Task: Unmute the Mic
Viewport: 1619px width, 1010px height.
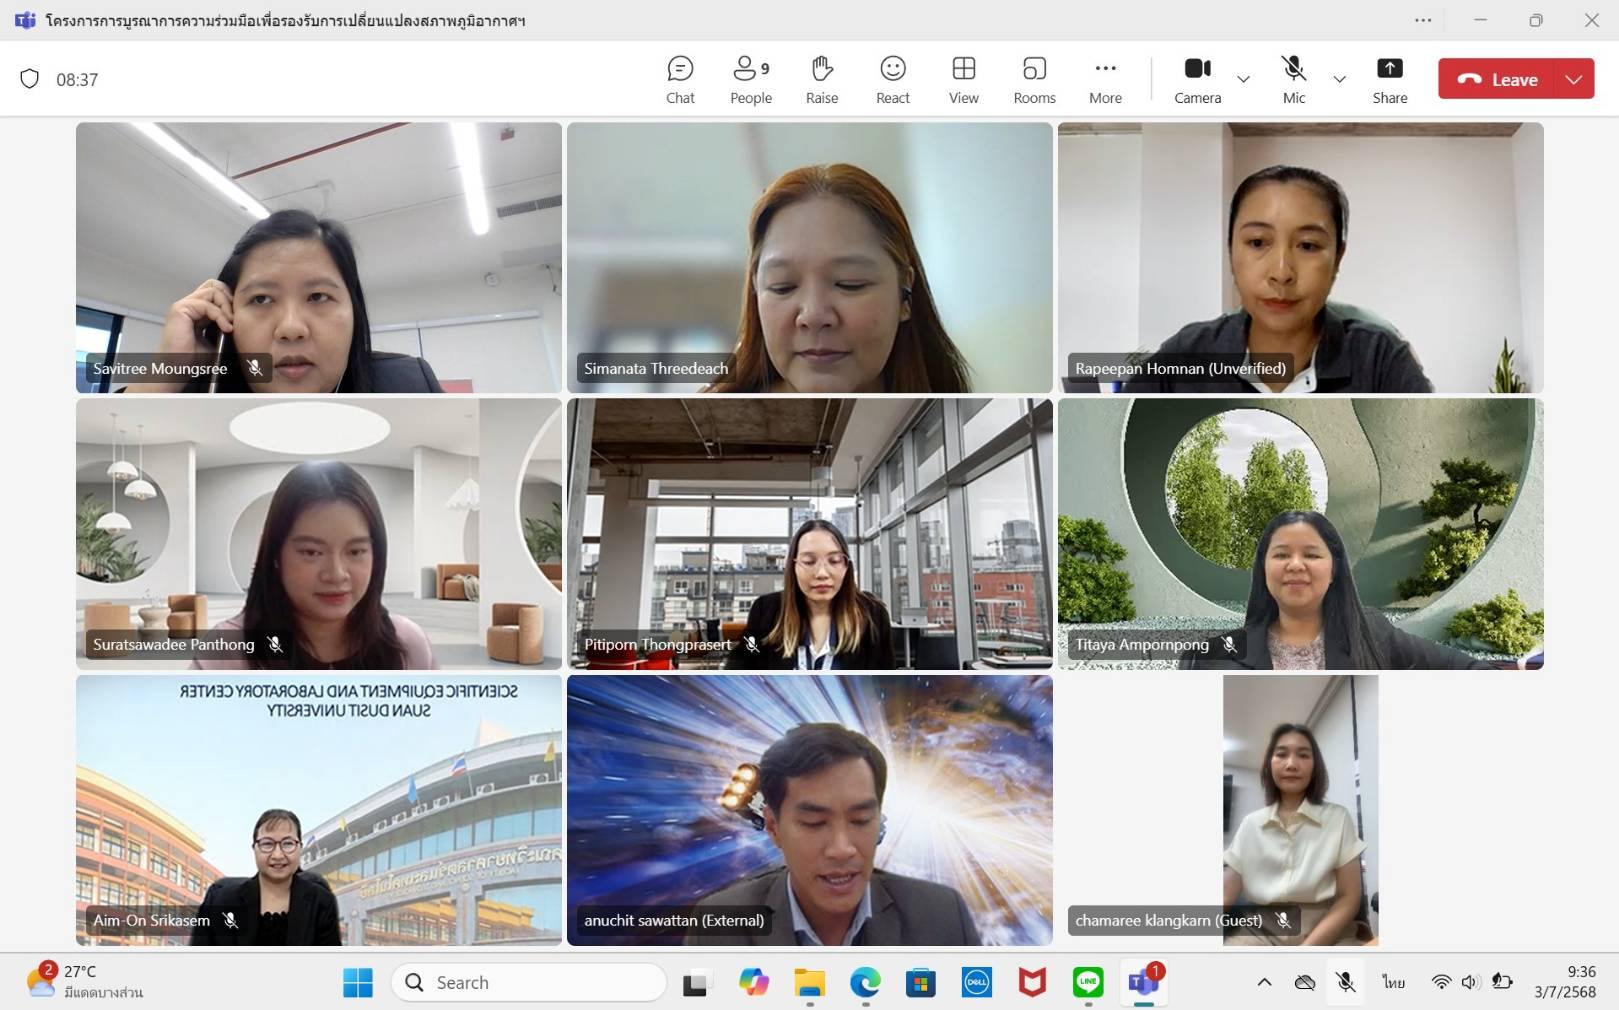Action: [1293, 79]
